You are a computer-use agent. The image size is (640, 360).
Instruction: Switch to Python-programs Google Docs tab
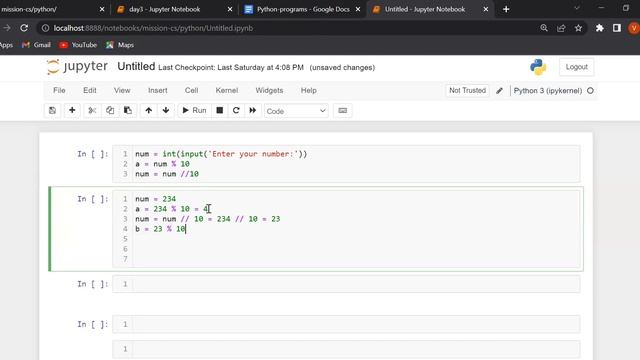tap(303, 9)
